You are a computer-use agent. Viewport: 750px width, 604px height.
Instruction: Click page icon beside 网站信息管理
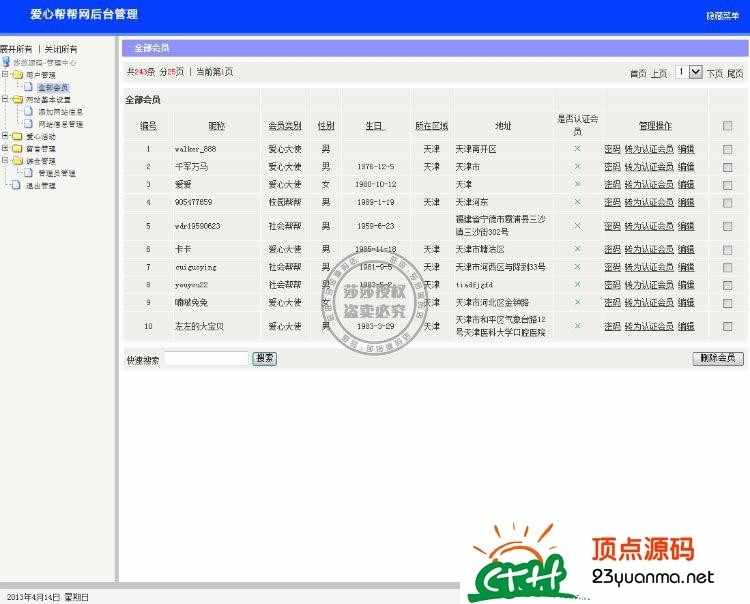click(29, 123)
